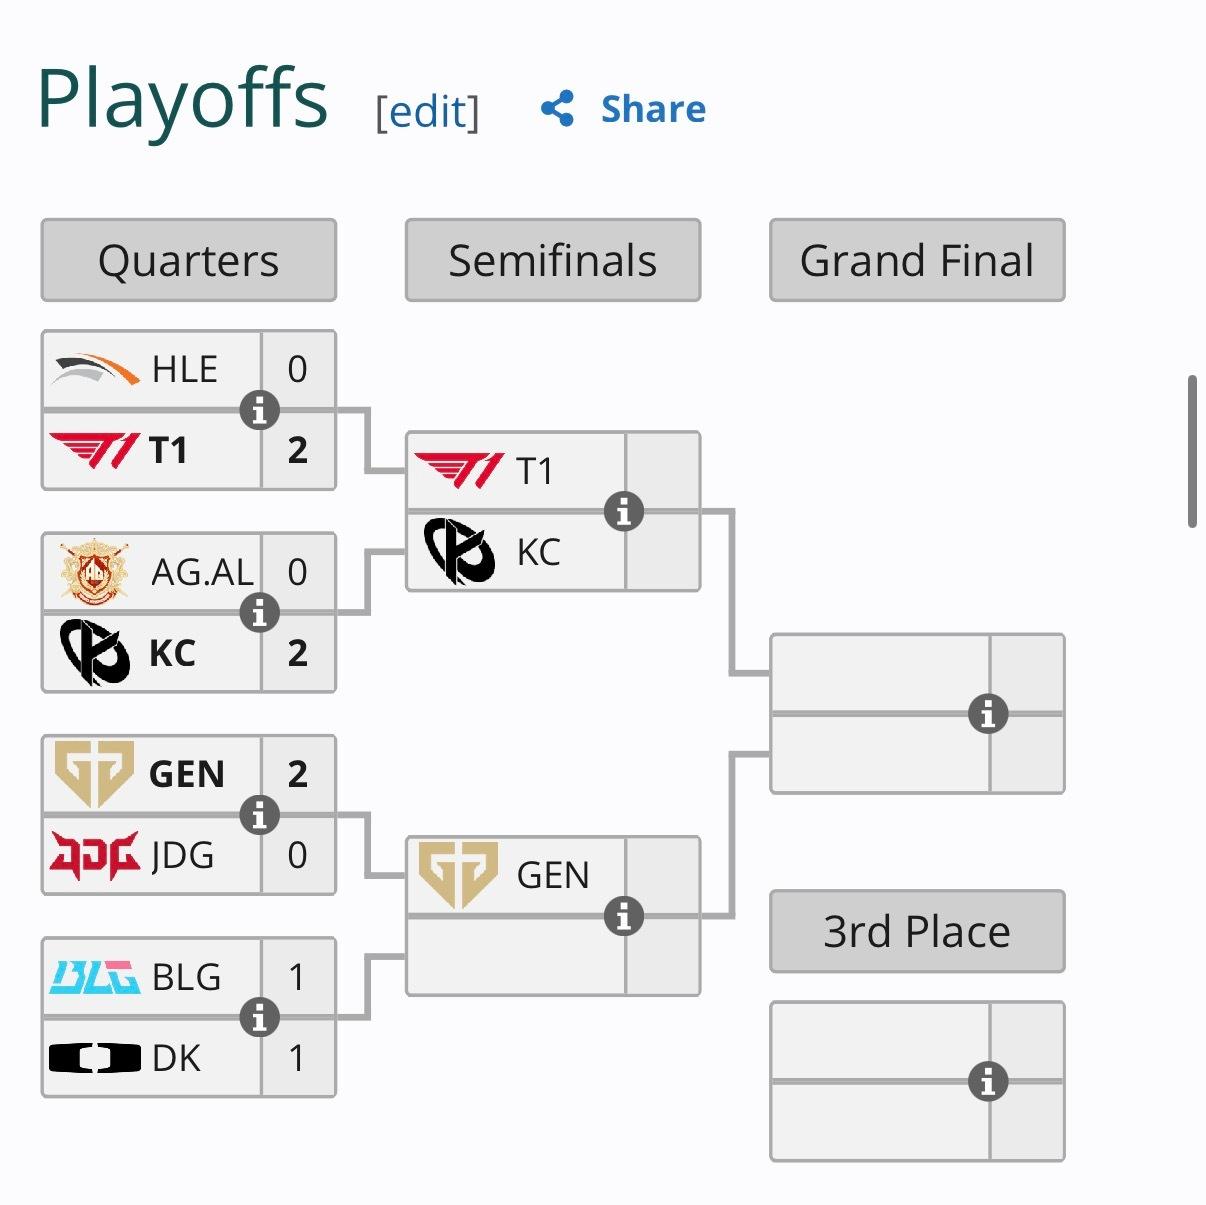
Task: Select the Semifinals round header
Action: pos(553,260)
